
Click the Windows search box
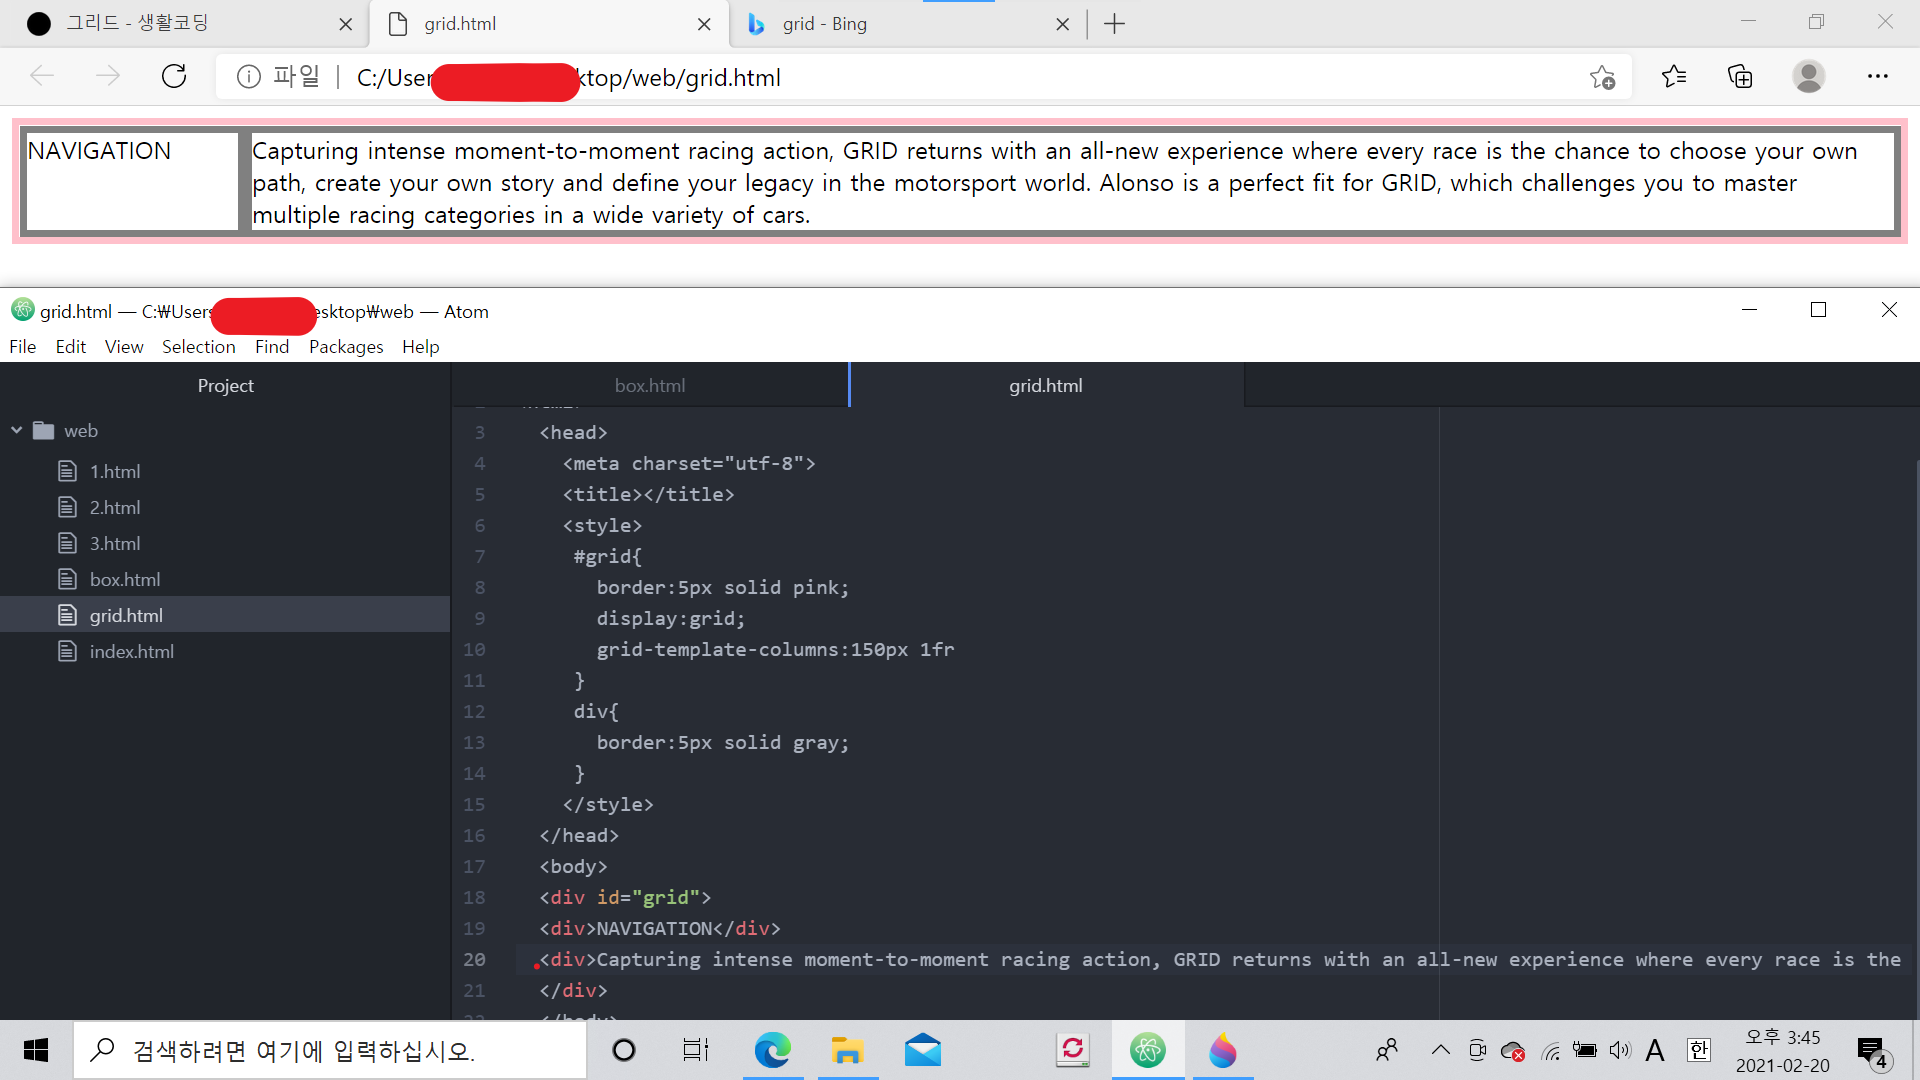point(330,1050)
